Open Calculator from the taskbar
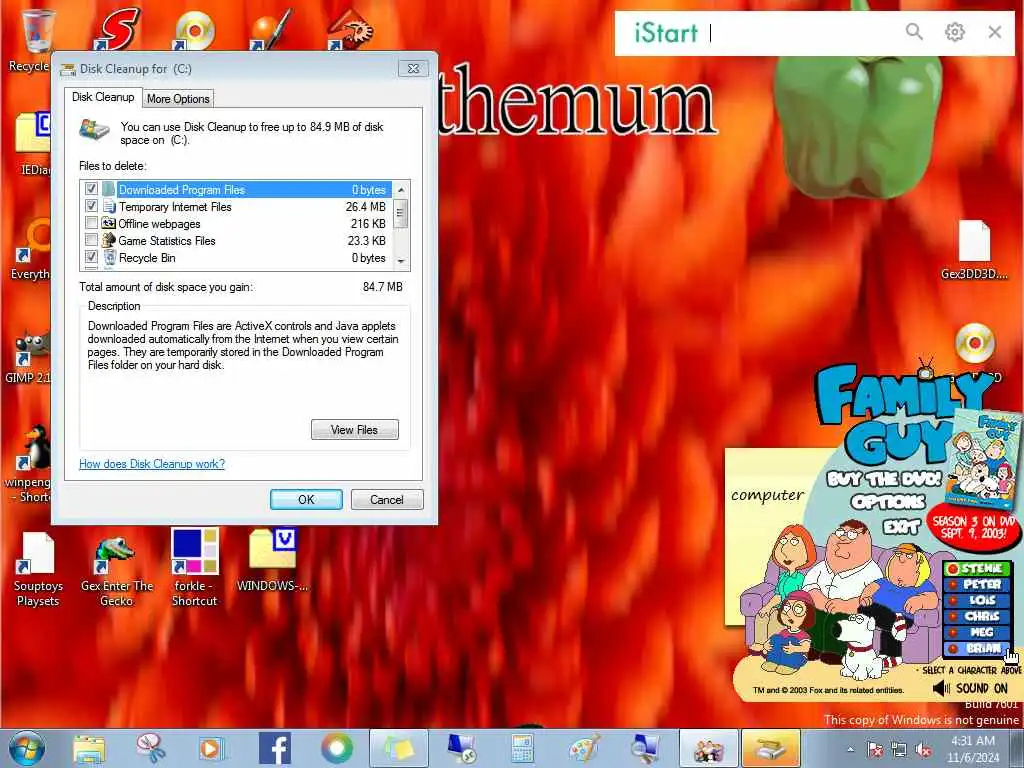This screenshot has width=1024, height=768. (x=522, y=748)
